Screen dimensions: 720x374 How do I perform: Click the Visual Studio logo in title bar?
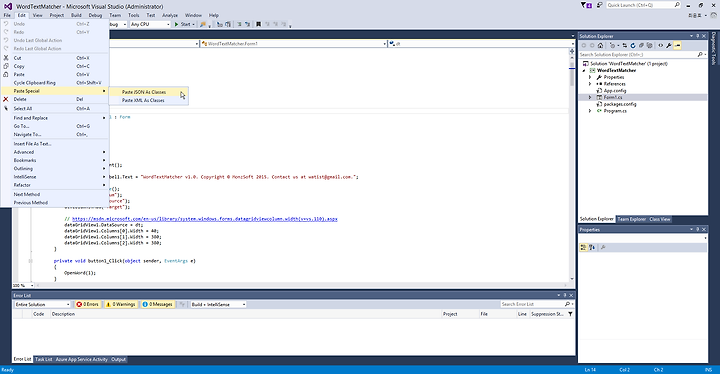8,6
